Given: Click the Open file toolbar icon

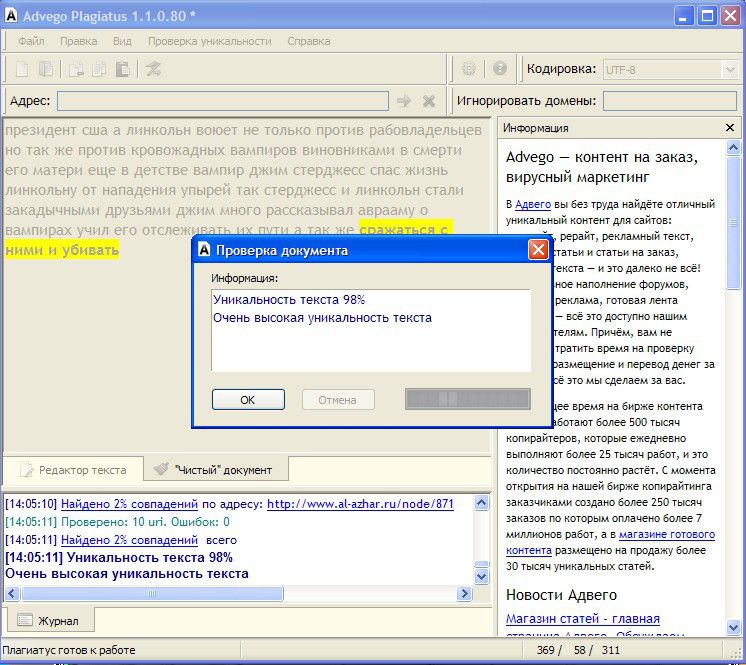Looking at the screenshot, I should click(46, 69).
